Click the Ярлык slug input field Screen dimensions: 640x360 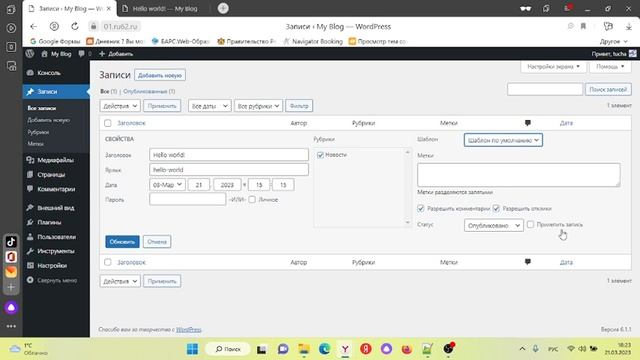tap(229, 169)
